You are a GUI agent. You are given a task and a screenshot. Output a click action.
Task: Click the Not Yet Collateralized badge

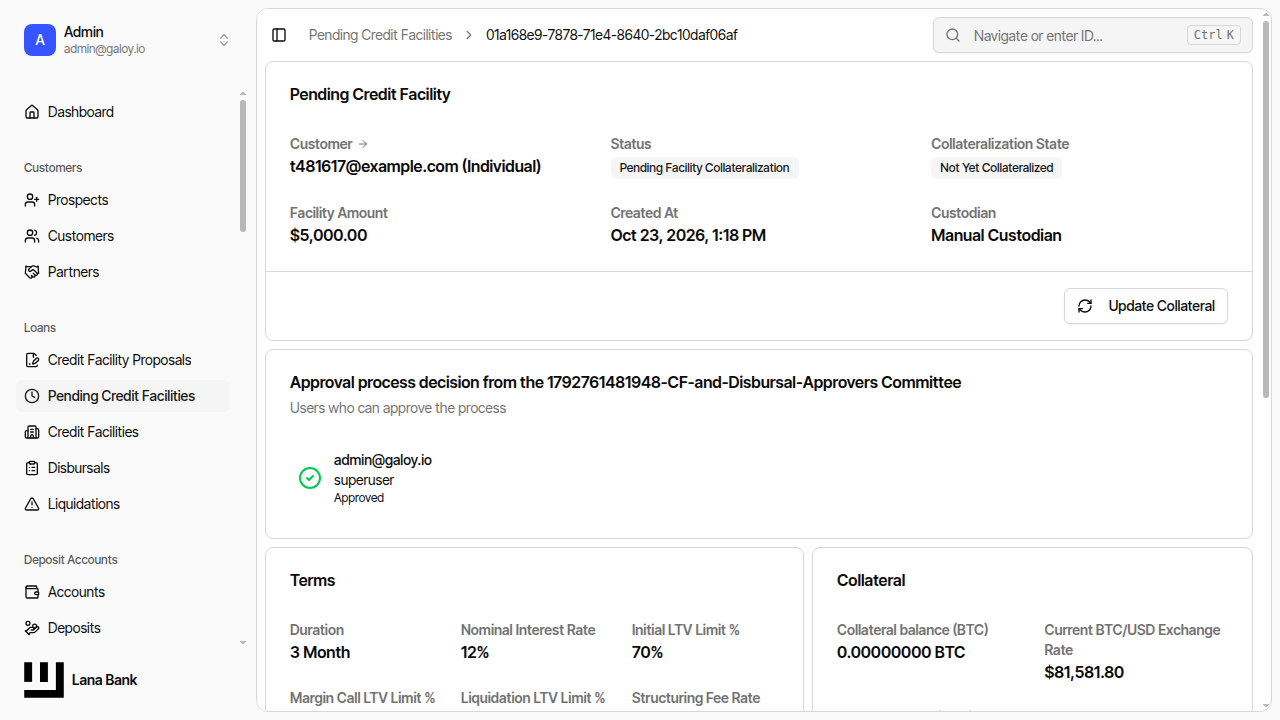point(996,168)
